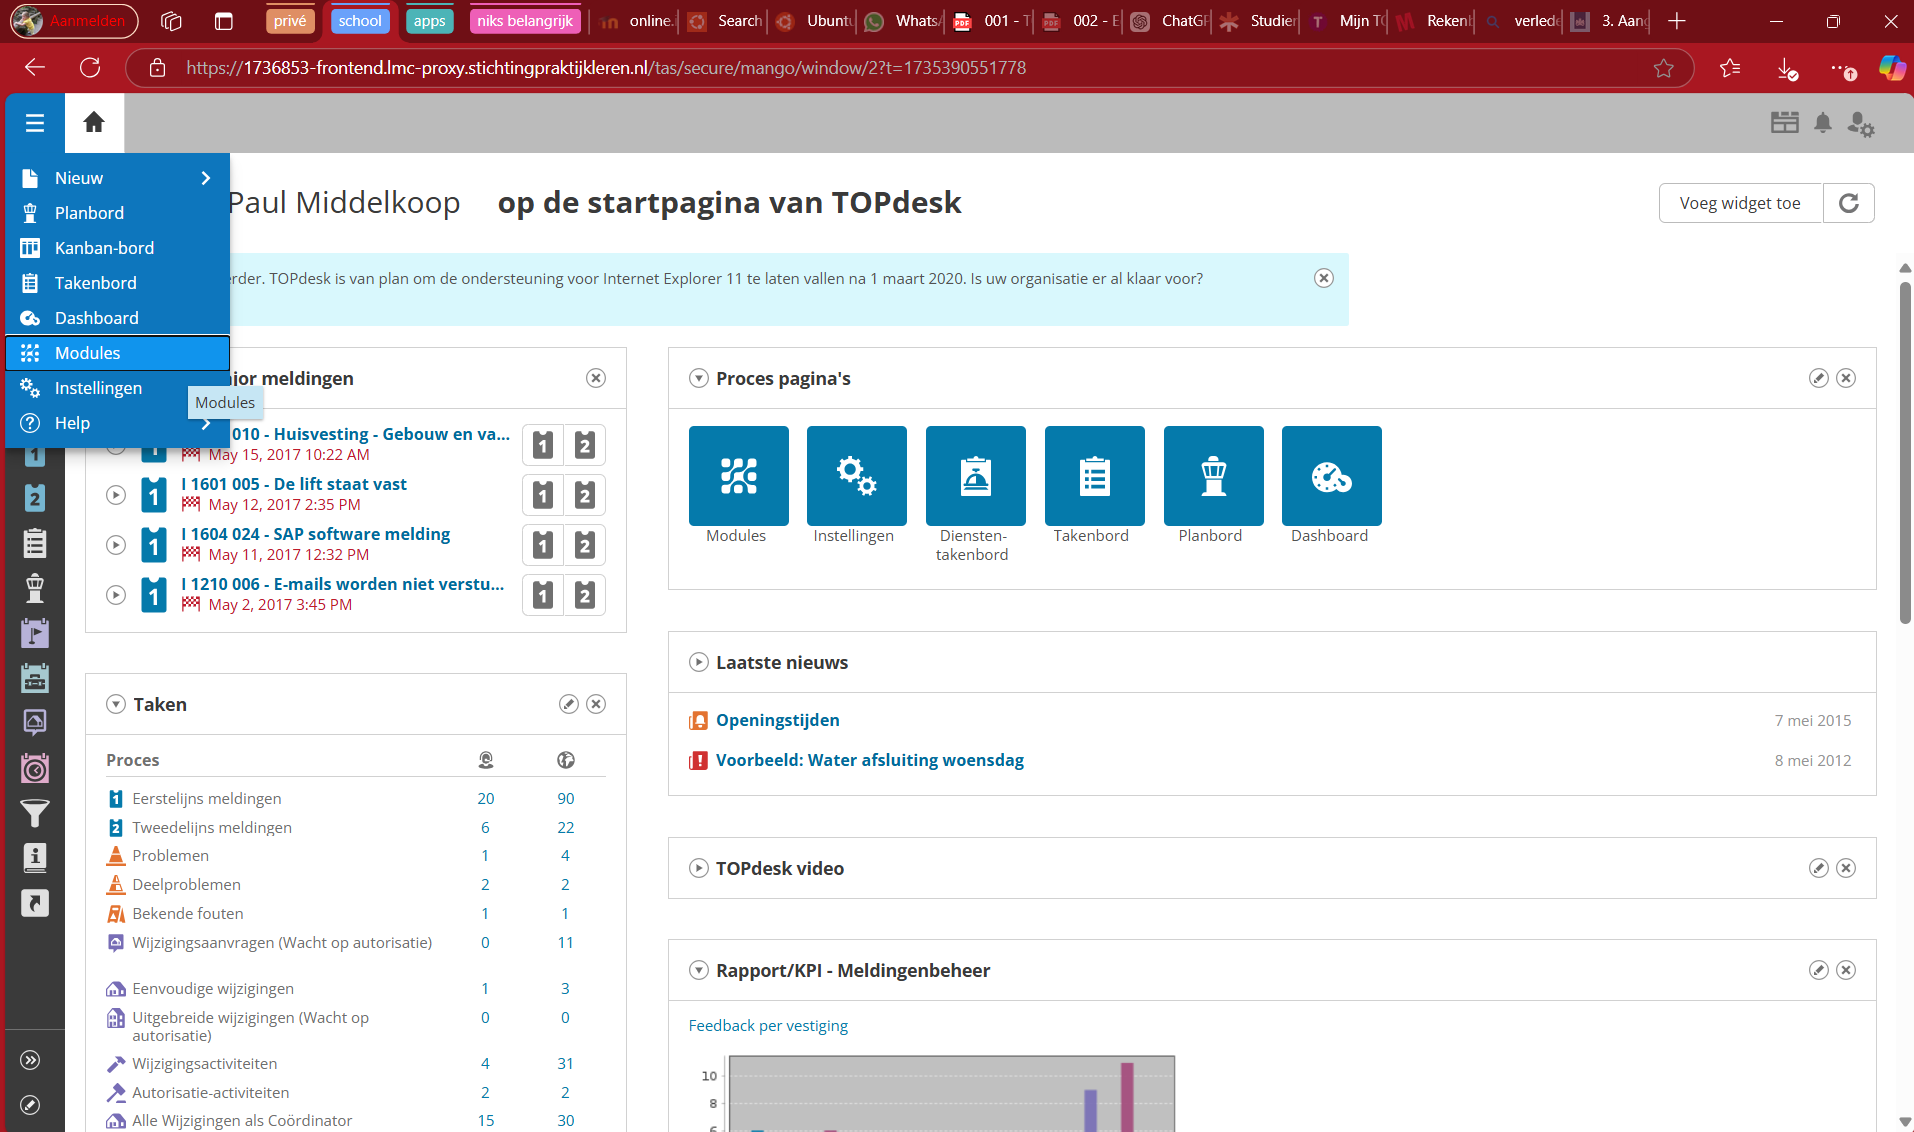Click the refresh button beside Voeg widget toe
1914x1132 pixels.
tap(1848, 203)
